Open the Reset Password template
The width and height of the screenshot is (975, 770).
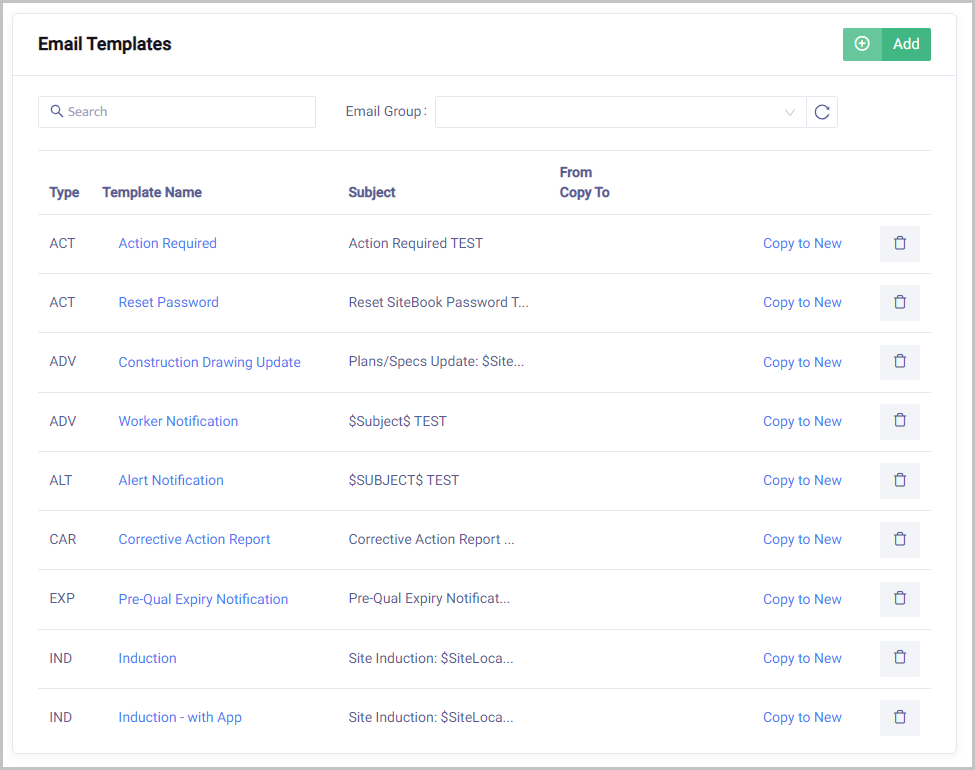(168, 302)
